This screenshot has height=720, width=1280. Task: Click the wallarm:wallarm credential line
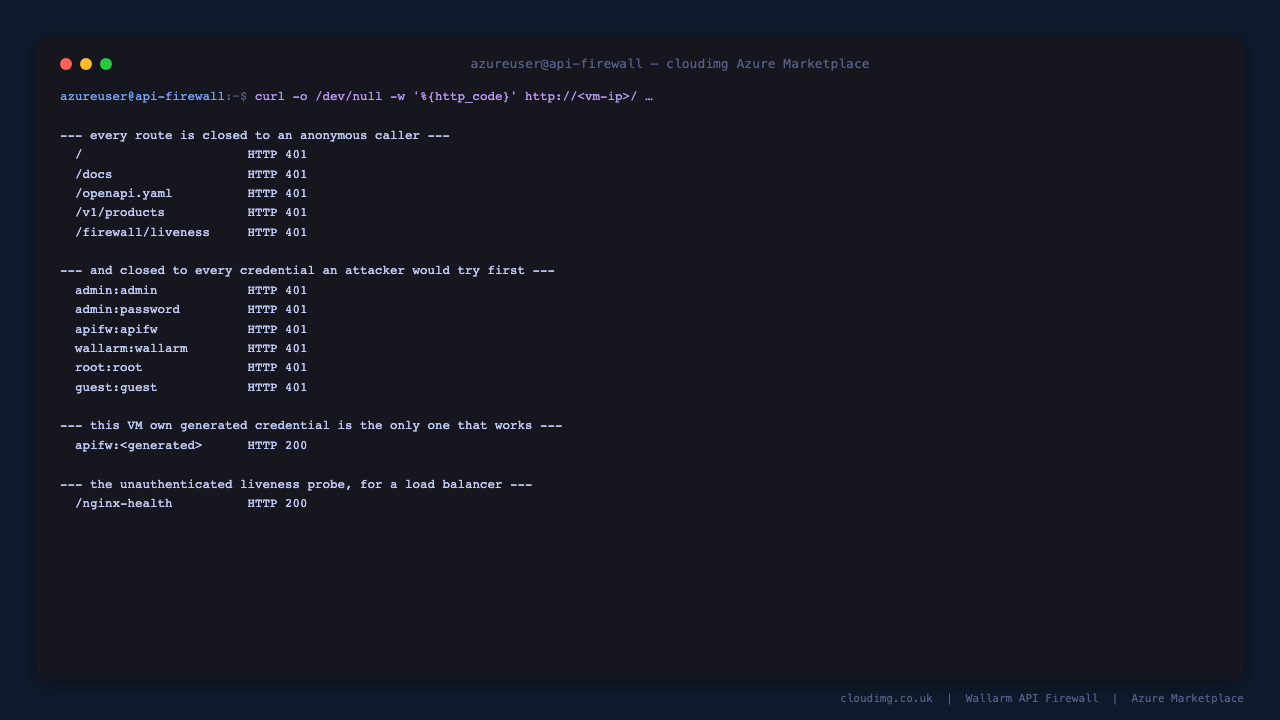191,348
